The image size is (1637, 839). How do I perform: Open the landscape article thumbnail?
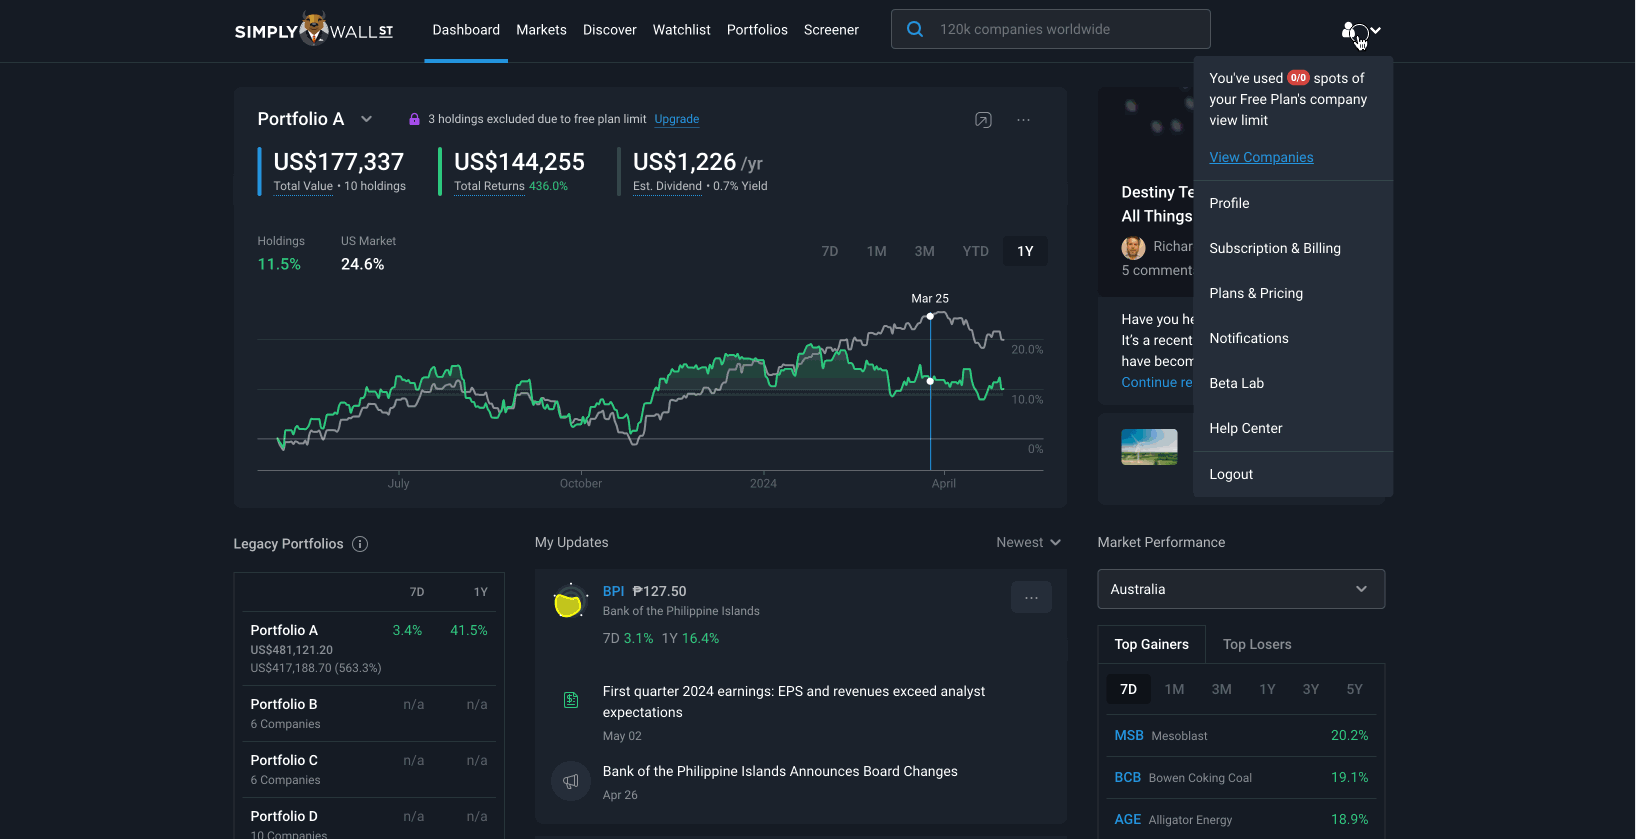[x=1149, y=447]
